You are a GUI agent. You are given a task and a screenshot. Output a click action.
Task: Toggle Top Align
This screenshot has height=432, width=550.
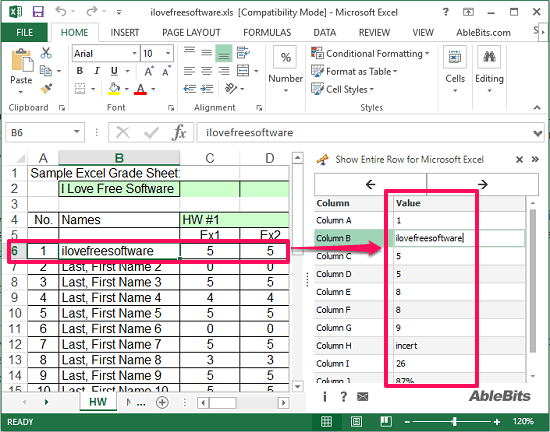click(189, 53)
